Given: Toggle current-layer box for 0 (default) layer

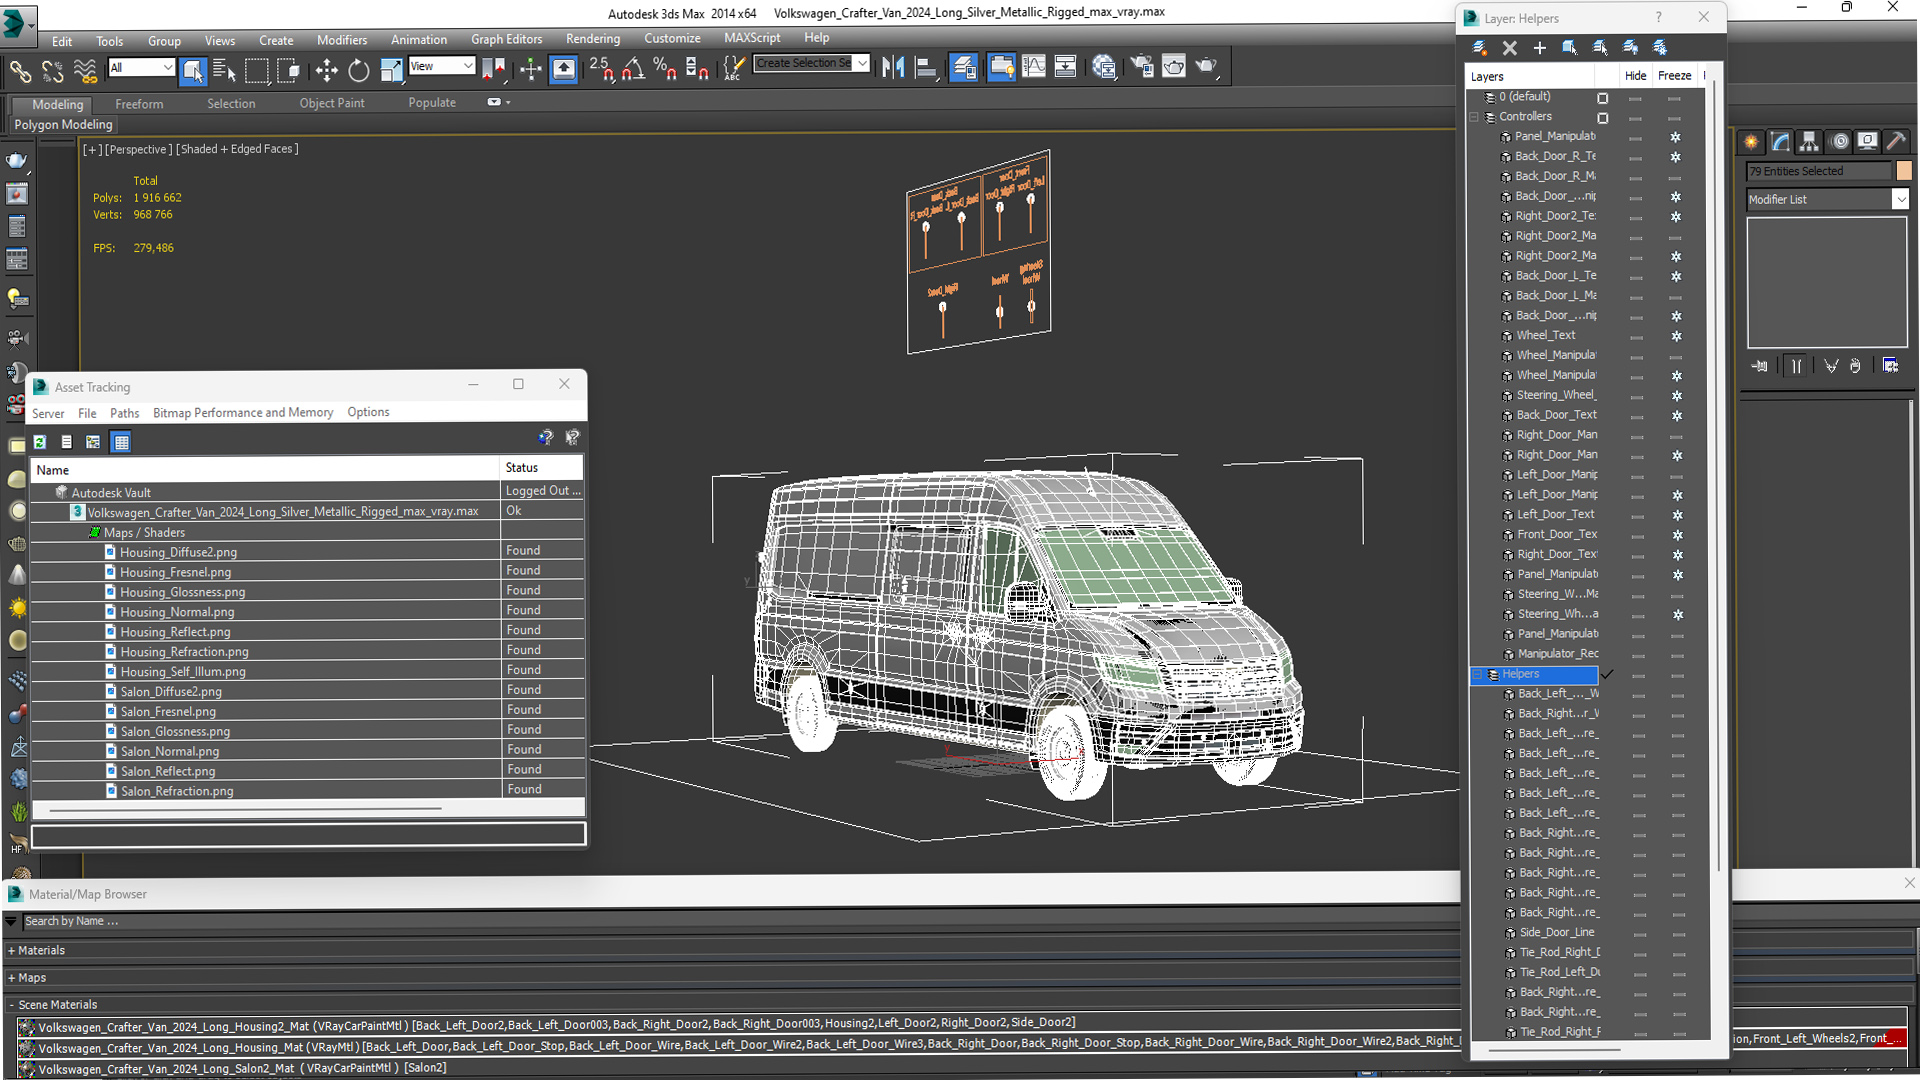Looking at the screenshot, I should pos(1602,97).
